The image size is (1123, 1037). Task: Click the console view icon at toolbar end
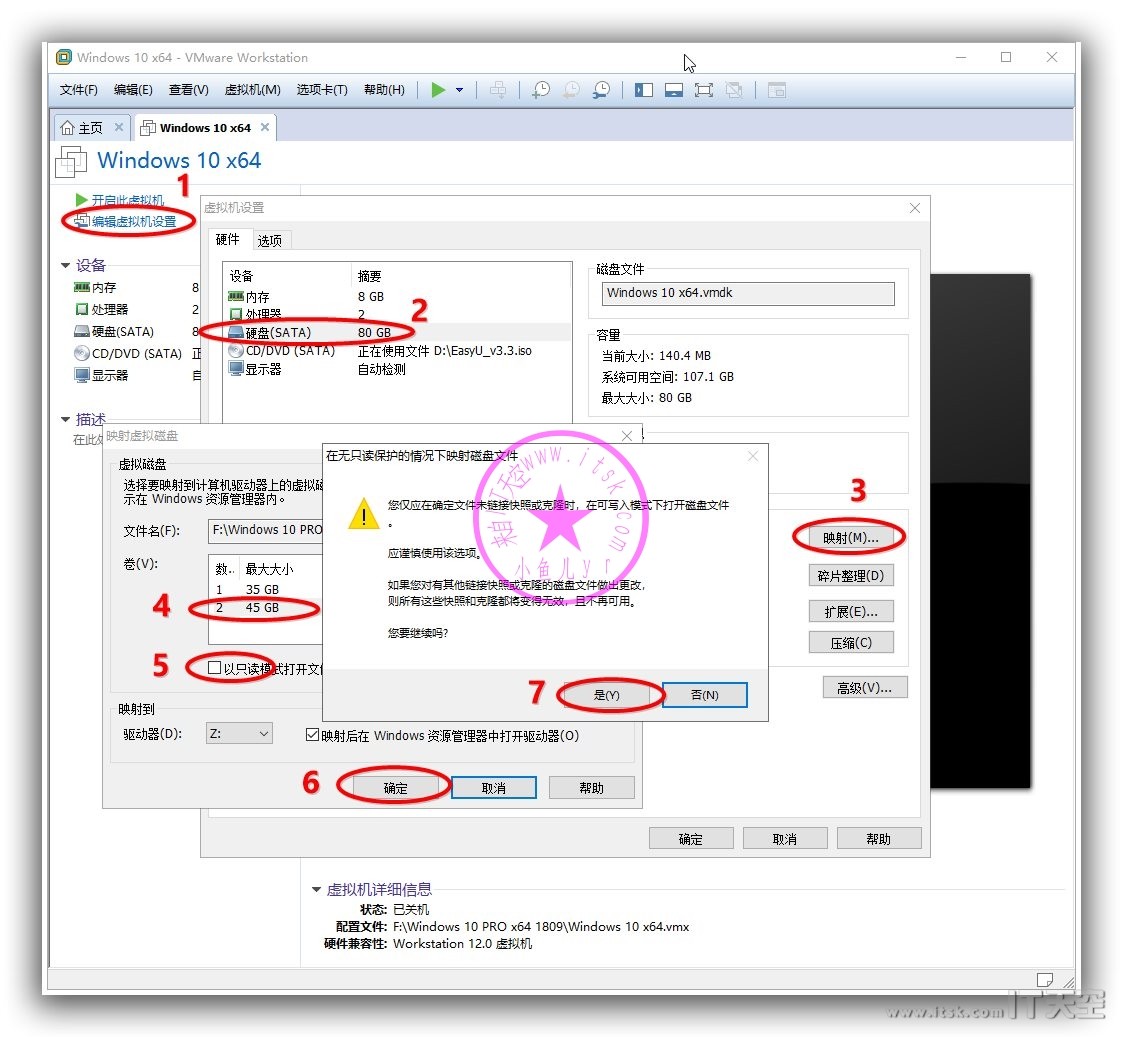[776, 90]
